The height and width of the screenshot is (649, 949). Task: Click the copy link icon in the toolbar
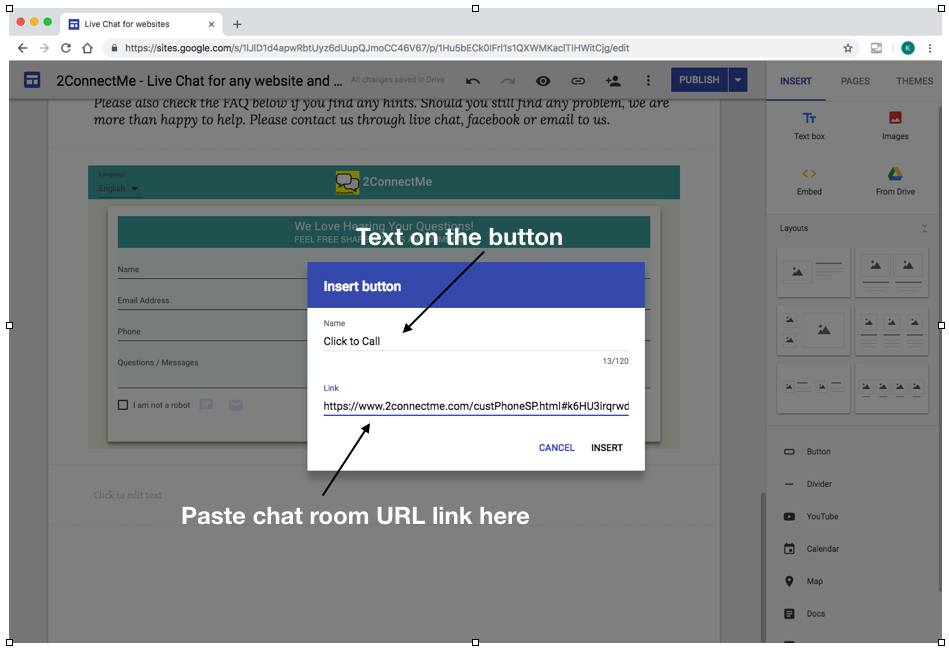point(578,81)
